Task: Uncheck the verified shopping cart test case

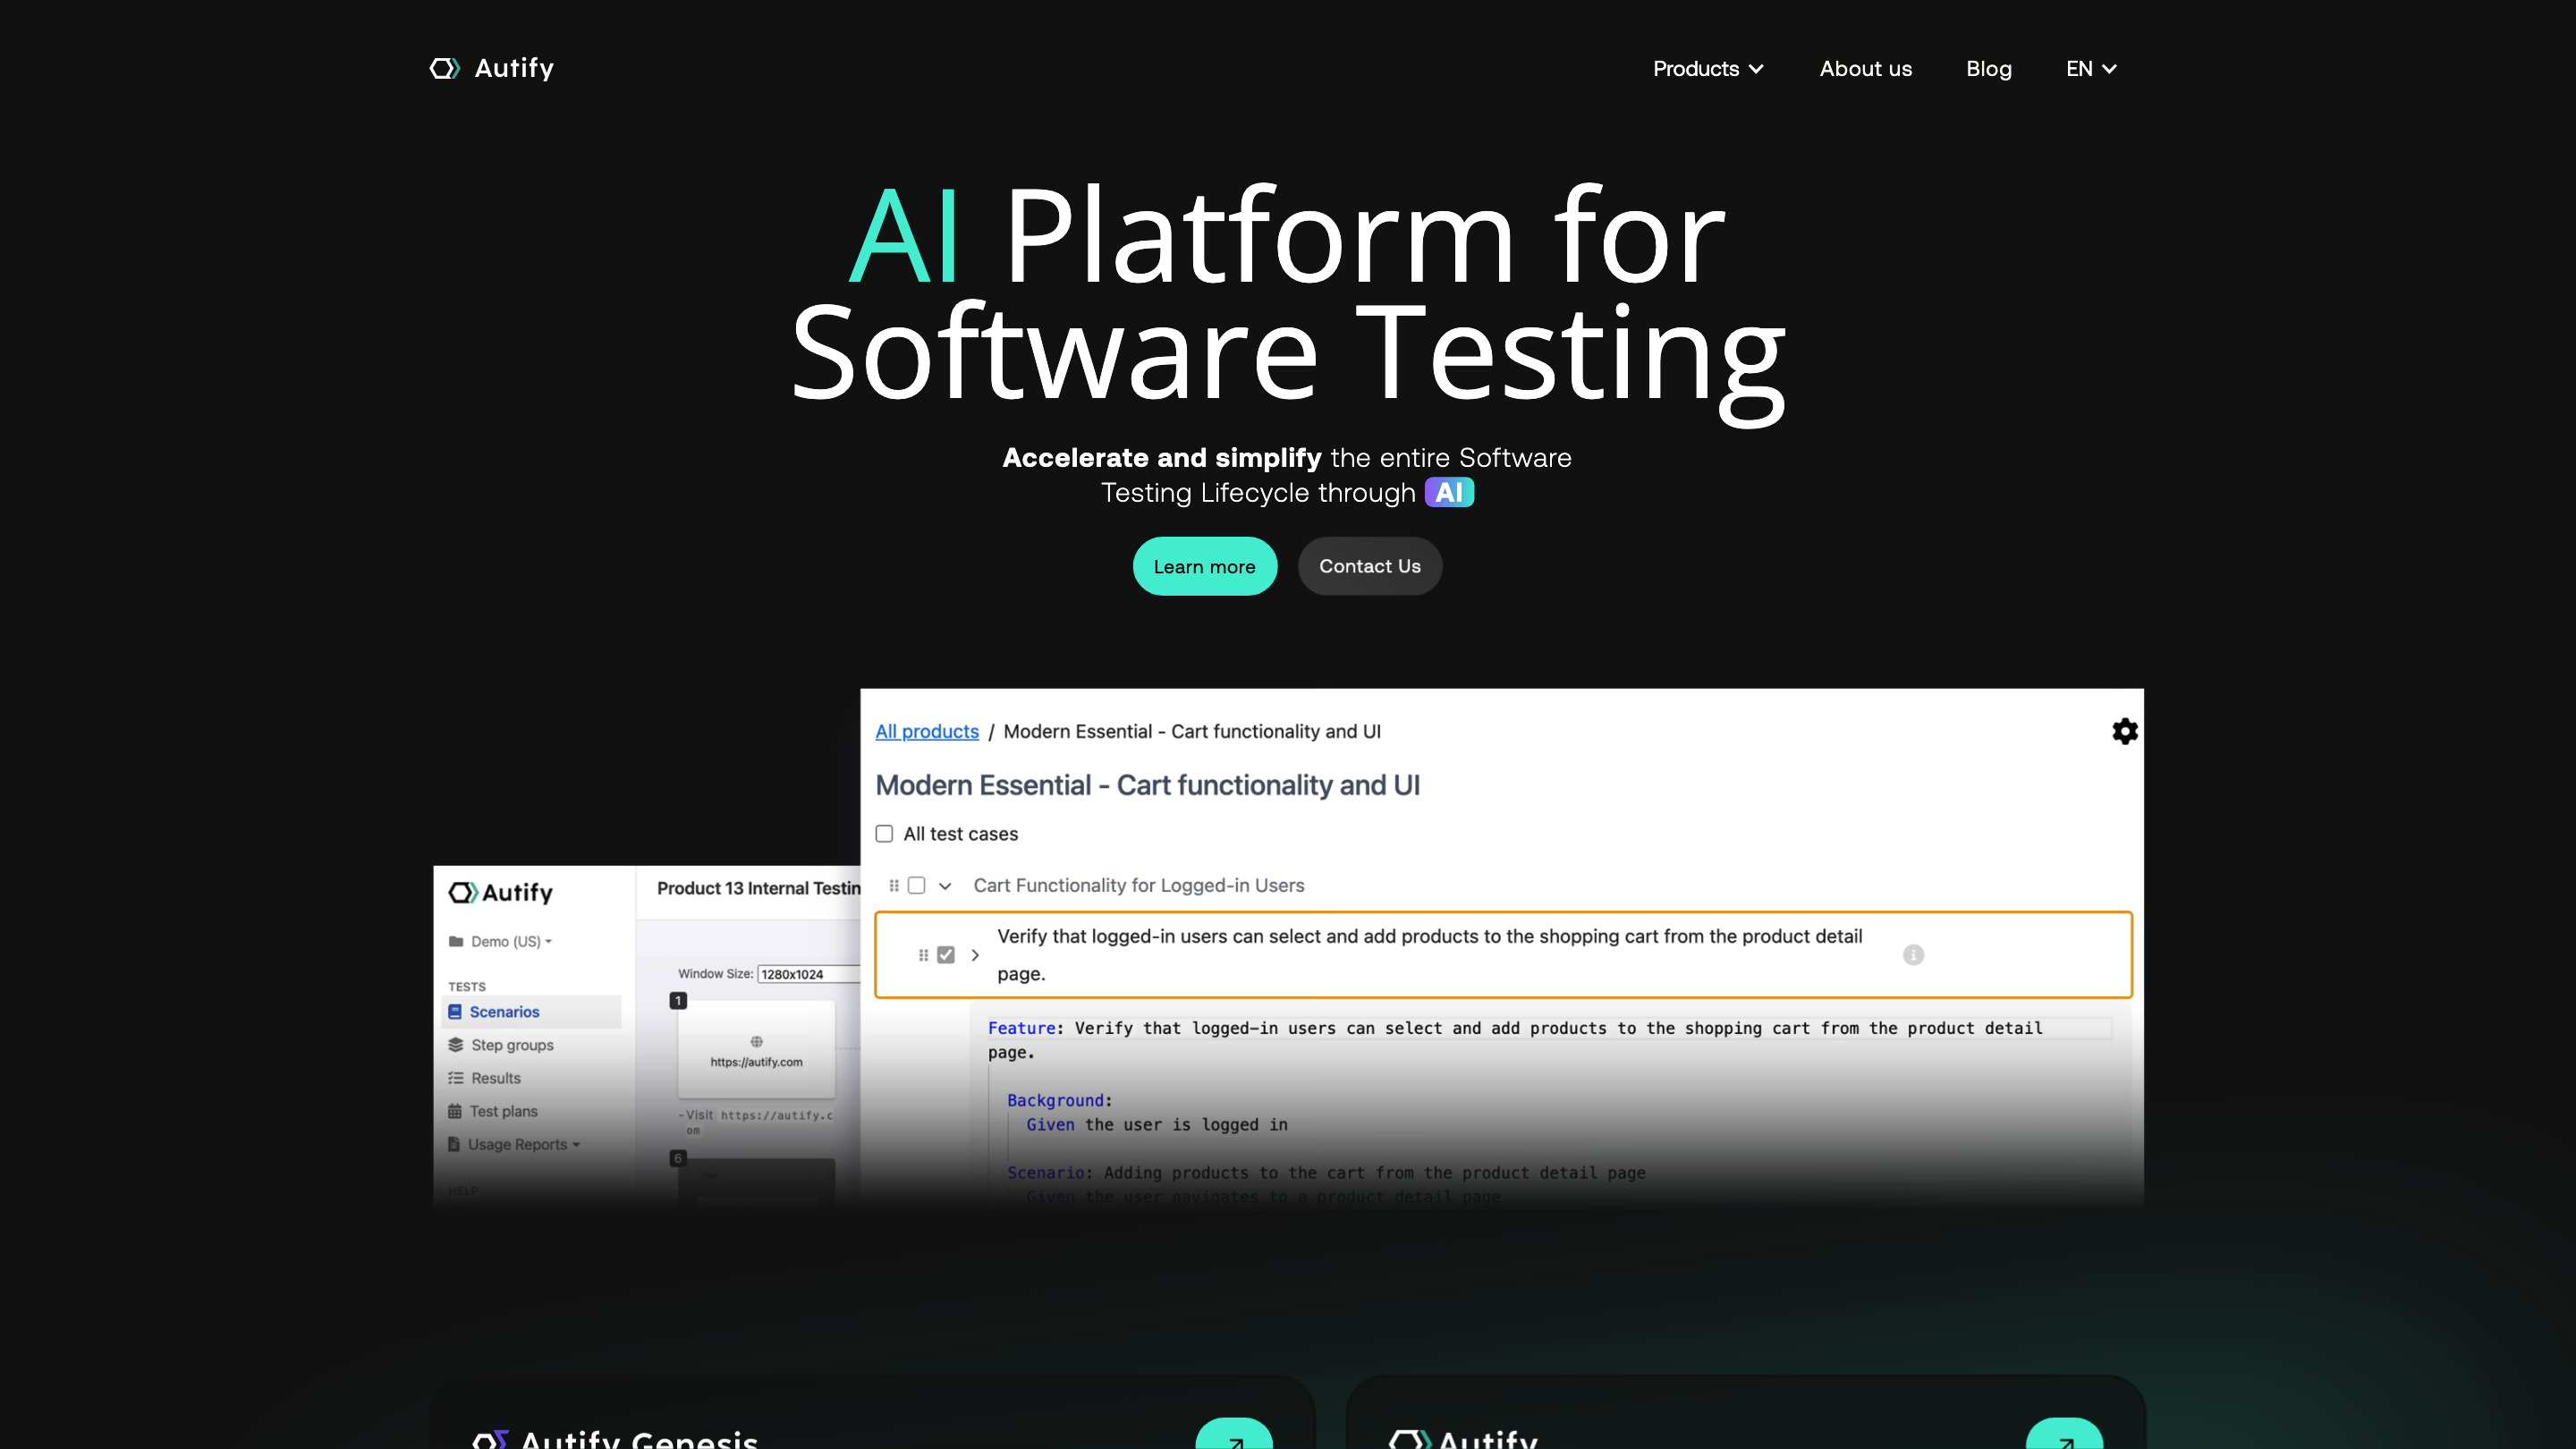Action: click(945, 955)
